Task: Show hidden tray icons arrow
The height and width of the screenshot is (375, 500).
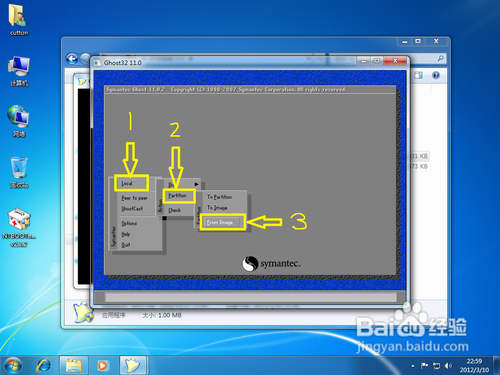Action: point(413,366)
